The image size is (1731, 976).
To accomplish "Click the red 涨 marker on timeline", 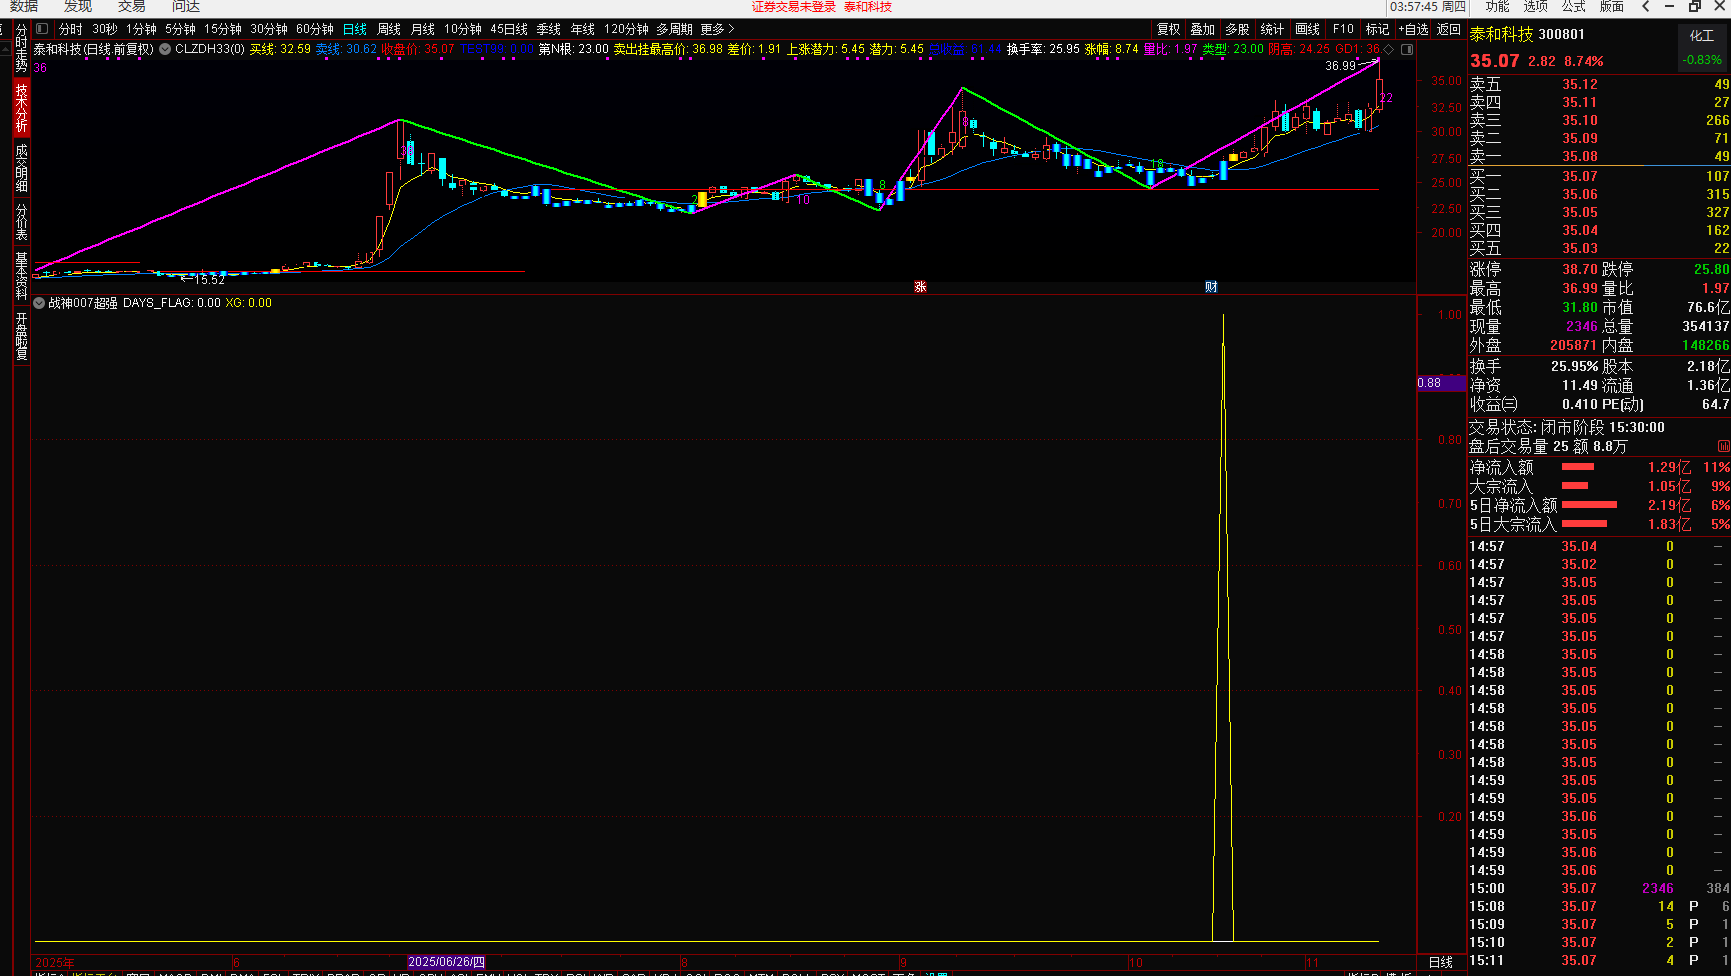I will click(x=920, y=287).
